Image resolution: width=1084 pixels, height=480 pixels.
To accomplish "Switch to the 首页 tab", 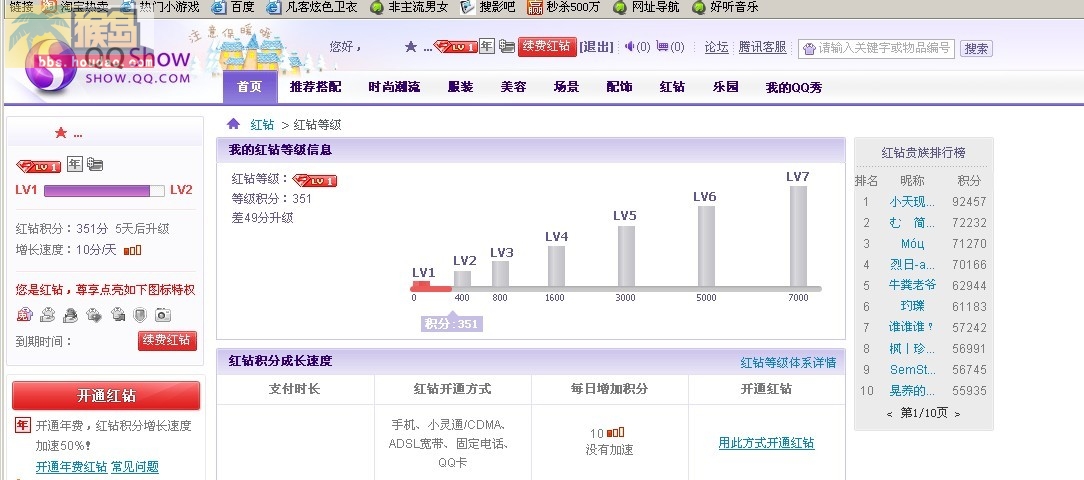I will coord(250,87).
